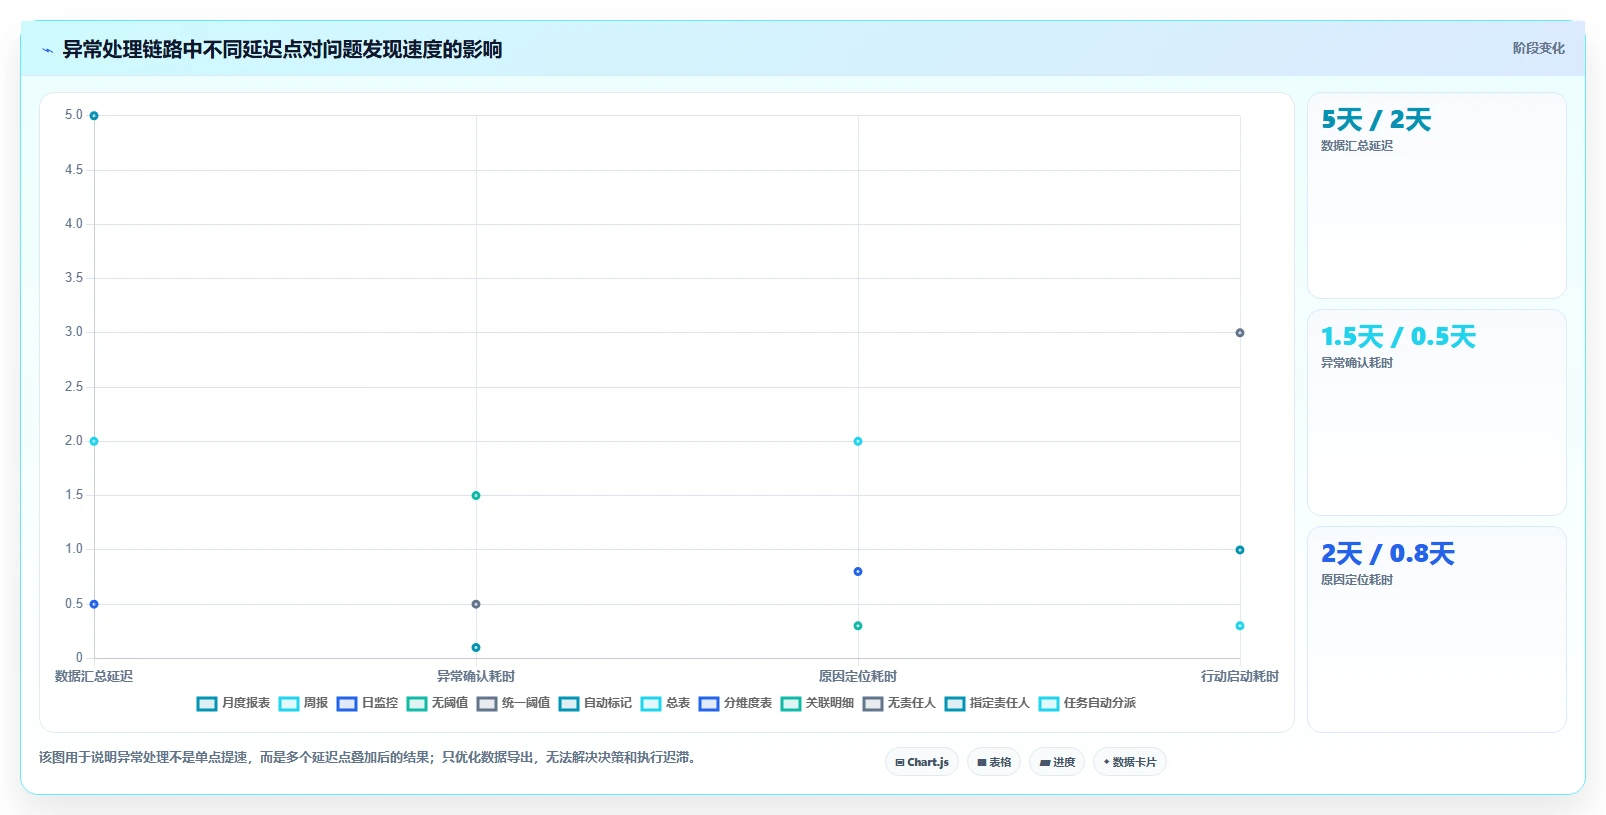Select the 0.3 point on 原因定位耗时

pyautogui.click(x=858, y=626)
